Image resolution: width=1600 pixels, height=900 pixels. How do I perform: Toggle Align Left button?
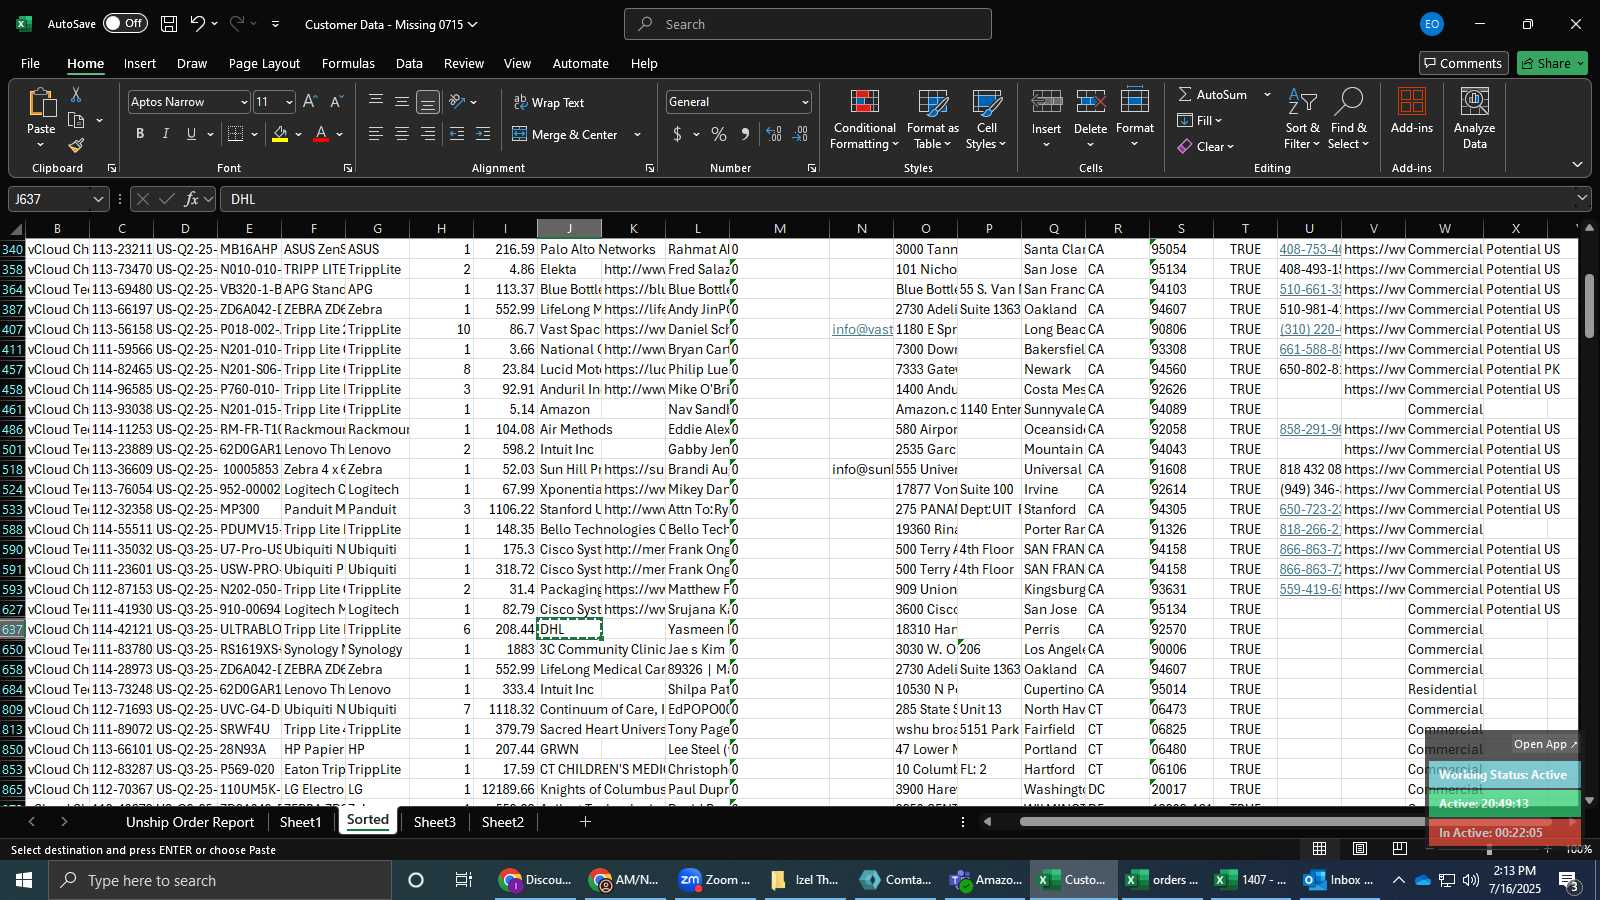tap(376, 134)
